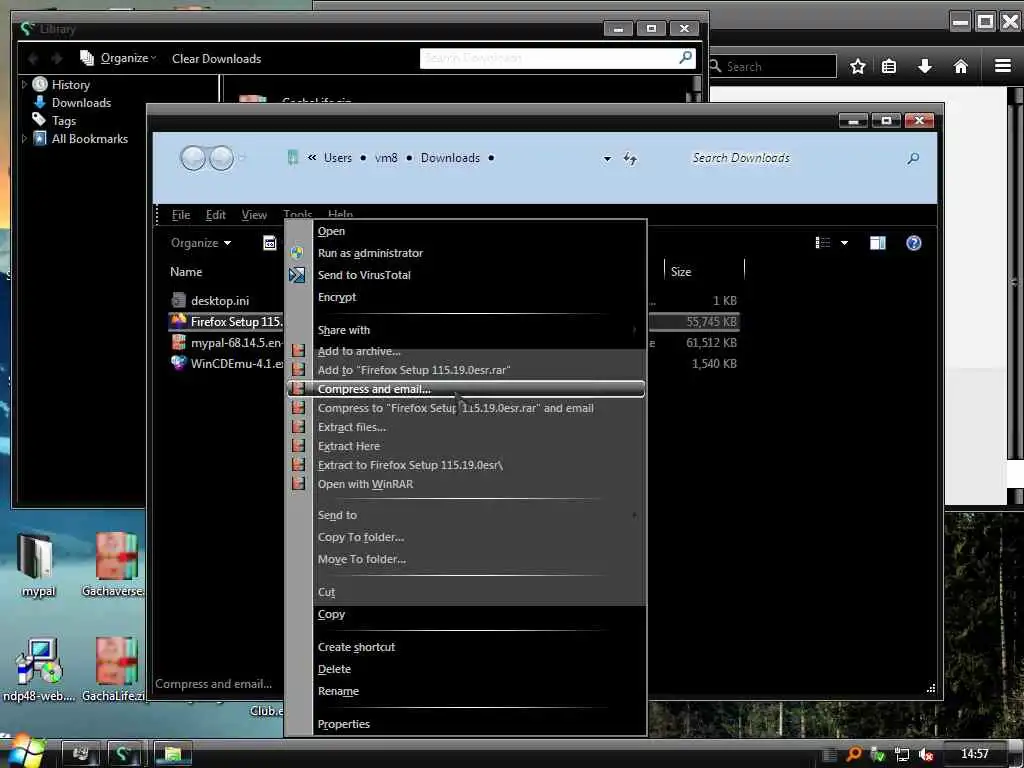The image size is (1024, 768).
Task: Click the search magnifier in Library search box
Action: 686,57
